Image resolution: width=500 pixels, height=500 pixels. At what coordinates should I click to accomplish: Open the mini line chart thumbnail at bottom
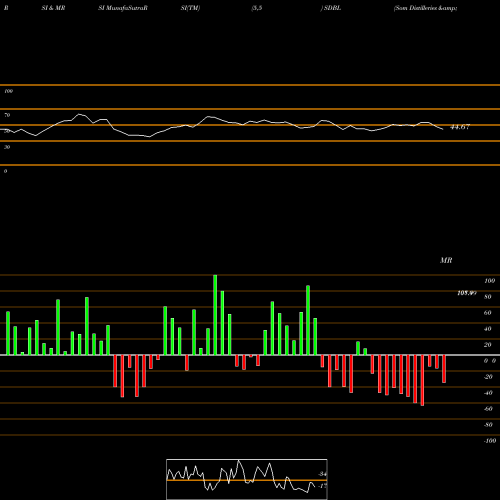(247, 479)
